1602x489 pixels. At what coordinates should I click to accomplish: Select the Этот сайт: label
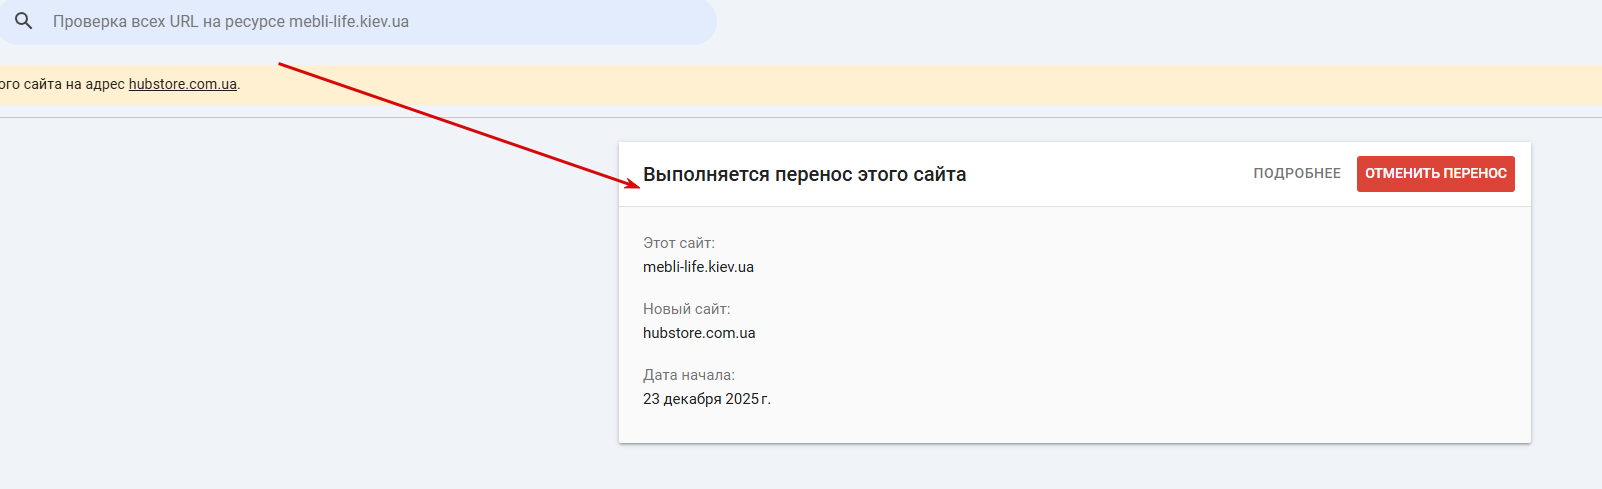(679, 243)
